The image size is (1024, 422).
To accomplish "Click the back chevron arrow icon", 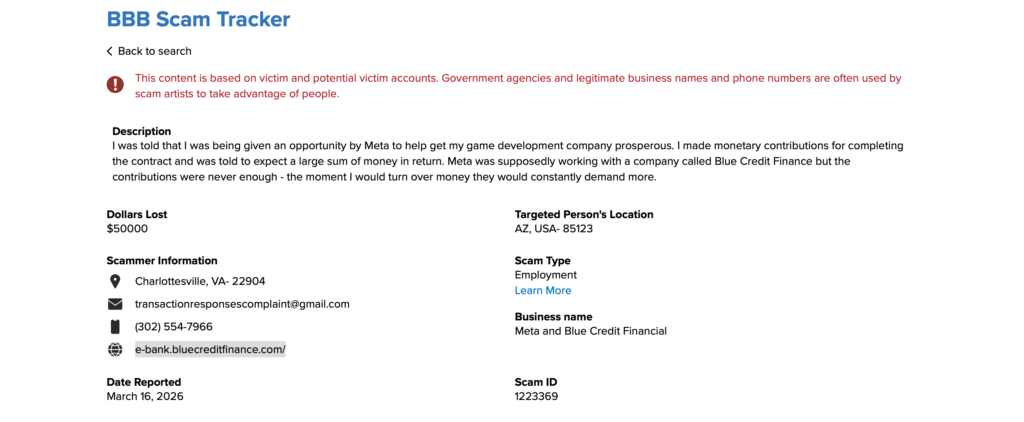I will point(110,51).
